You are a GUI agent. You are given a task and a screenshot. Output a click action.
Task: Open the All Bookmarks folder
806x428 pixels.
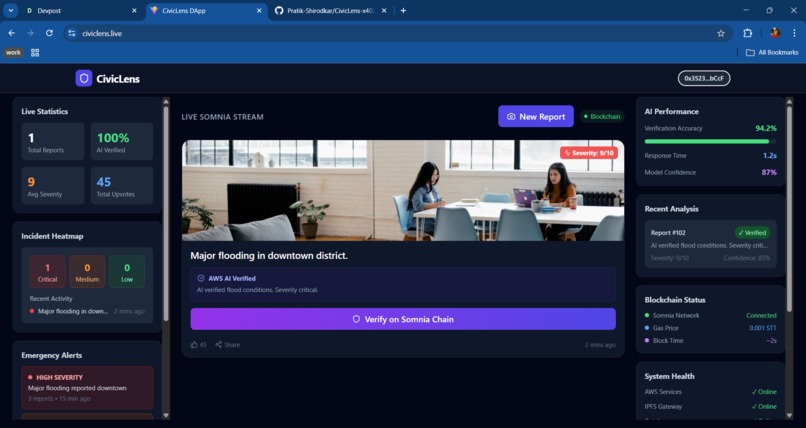point(772,52)
